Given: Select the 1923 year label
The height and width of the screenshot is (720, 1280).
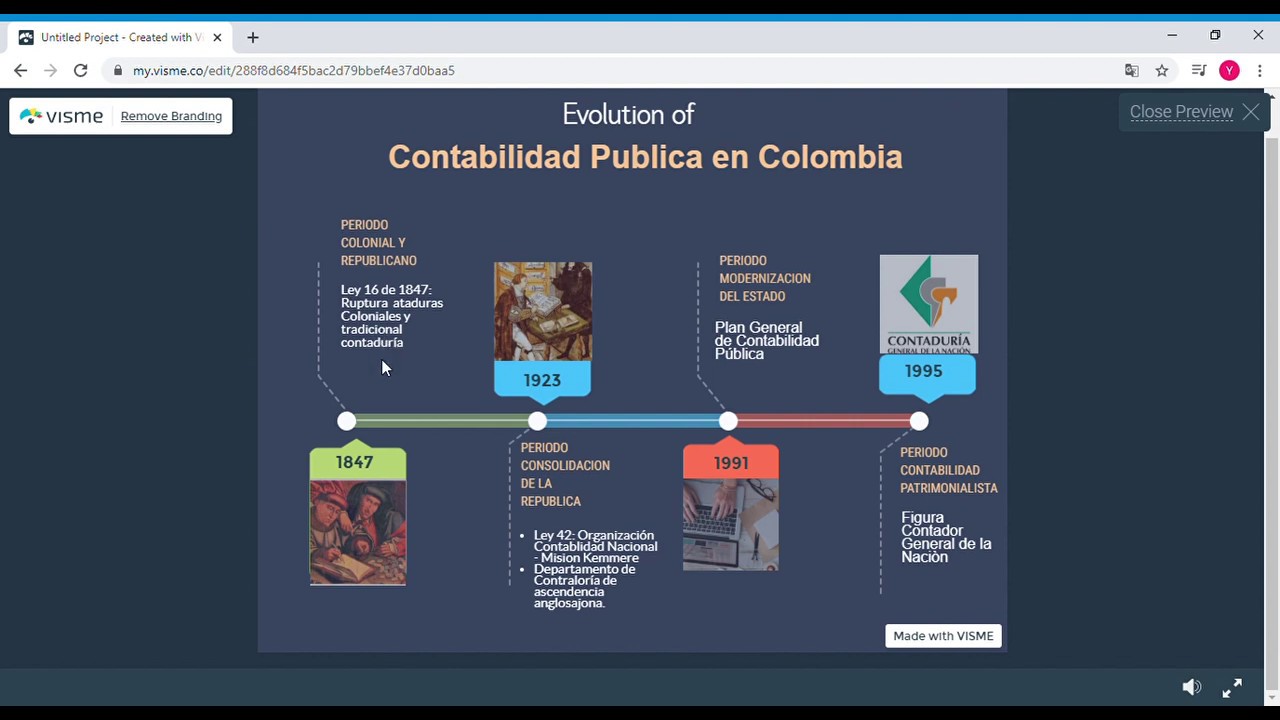Looking at the screenshot, I should (542, 380).
